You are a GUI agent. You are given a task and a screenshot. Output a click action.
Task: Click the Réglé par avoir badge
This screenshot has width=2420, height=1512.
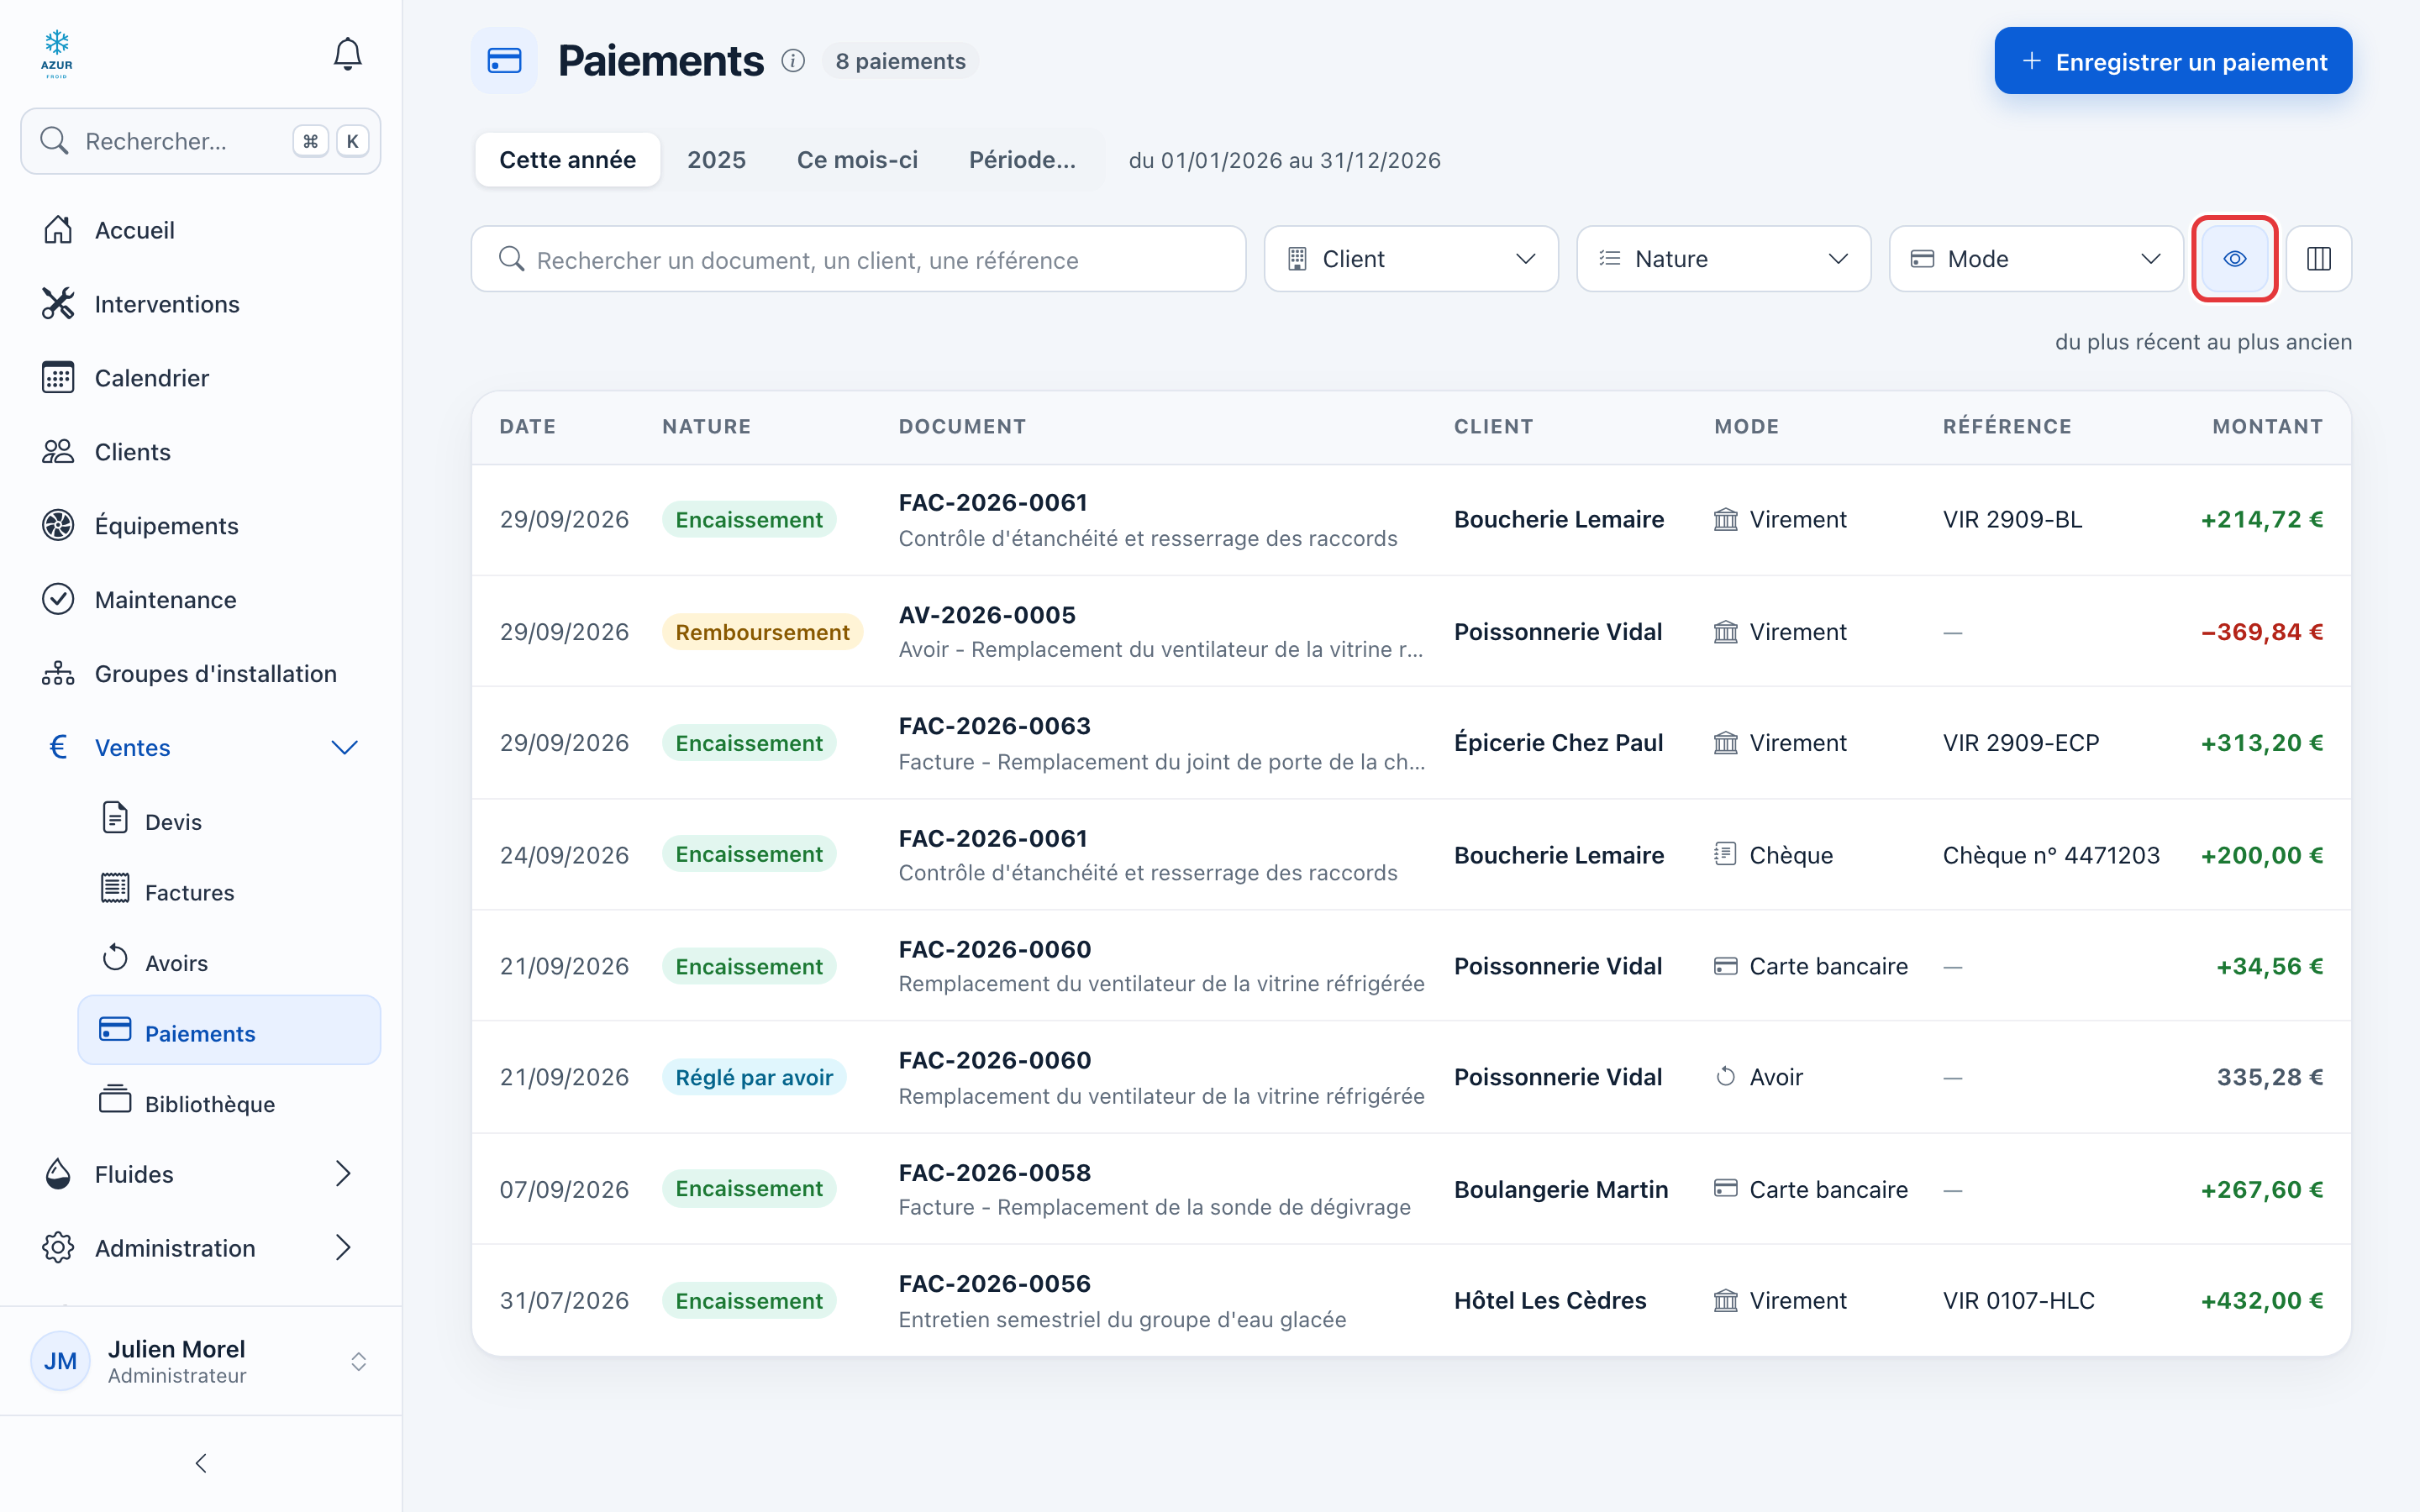(x=754, y=1077)
